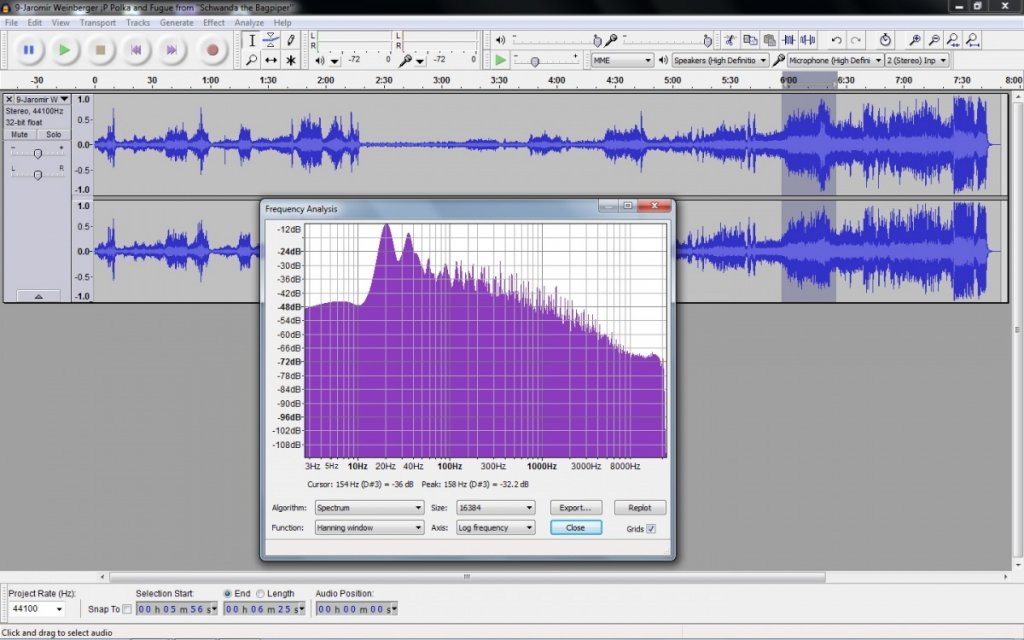Click the Pause transport button
The image size is (1024, 640).
29,50
